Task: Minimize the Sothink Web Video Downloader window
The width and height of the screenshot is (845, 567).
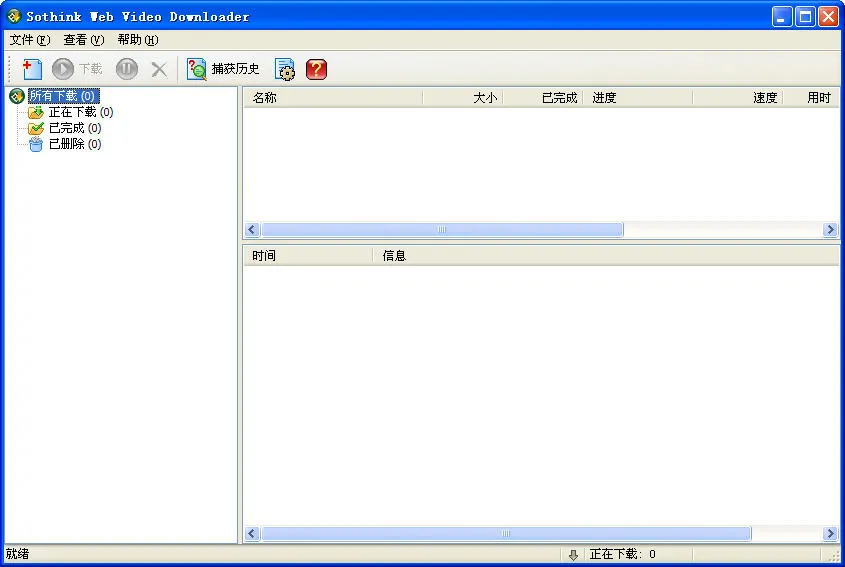Action: [x=782, y=17]
